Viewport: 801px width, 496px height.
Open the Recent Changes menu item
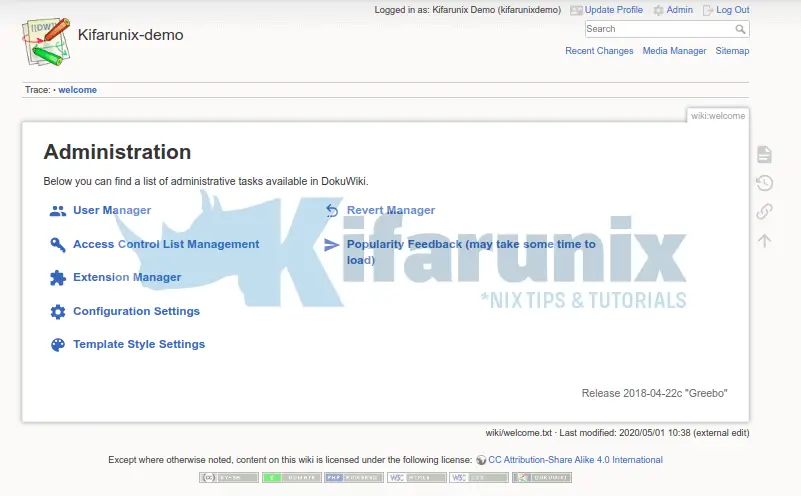coord(599,51)
